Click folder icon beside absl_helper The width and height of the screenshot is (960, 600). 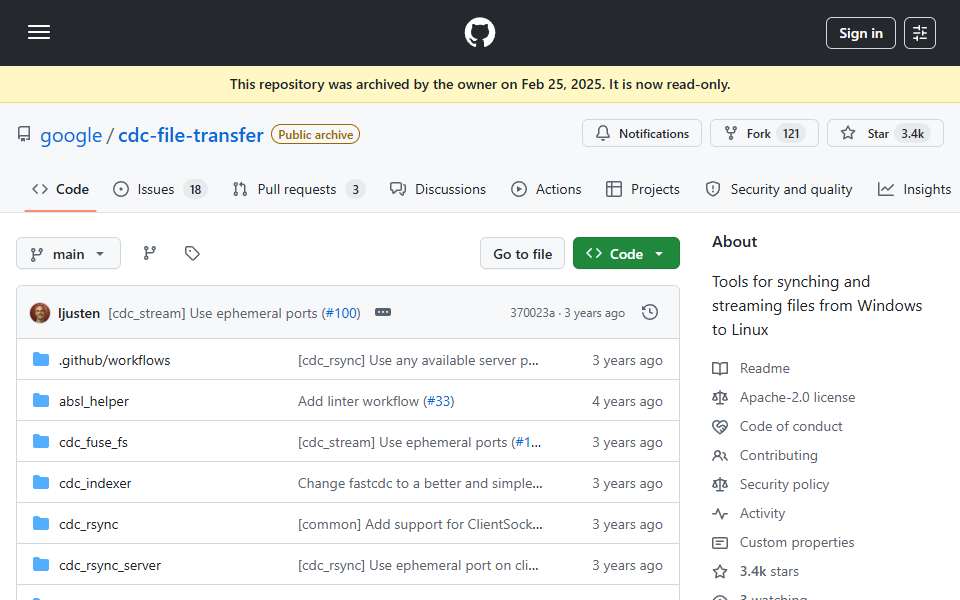coord(40,400)
